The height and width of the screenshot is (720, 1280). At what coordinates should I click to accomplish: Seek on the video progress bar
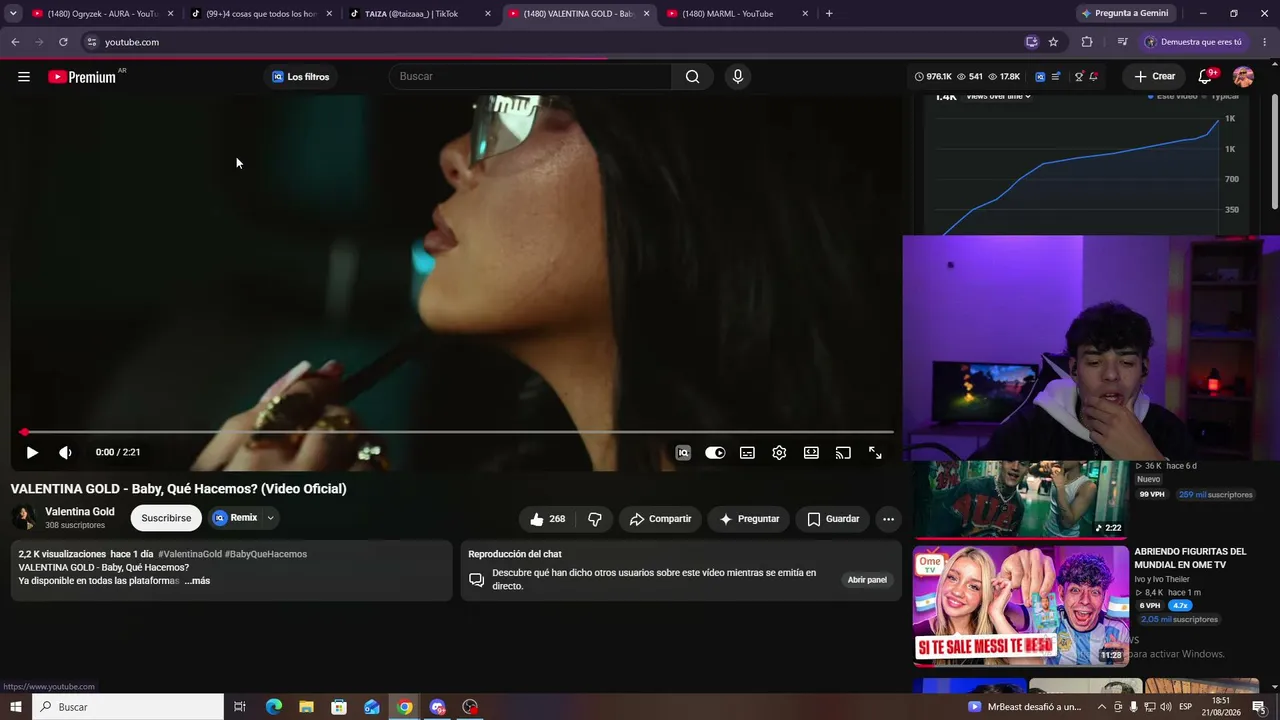(457, 432)
